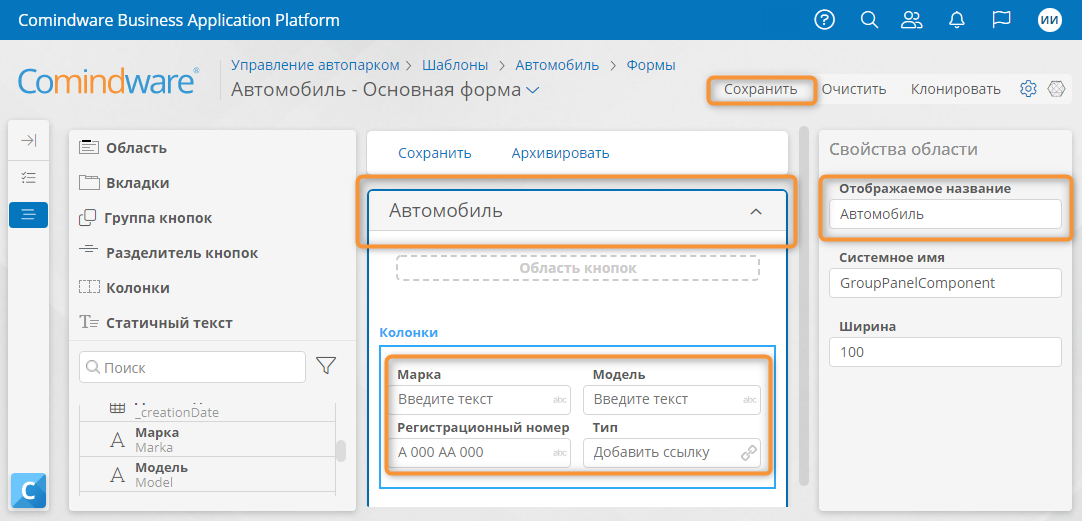1082x521 pixels.
Task: Select Марка attribute in the list
Action: (207, 440)
